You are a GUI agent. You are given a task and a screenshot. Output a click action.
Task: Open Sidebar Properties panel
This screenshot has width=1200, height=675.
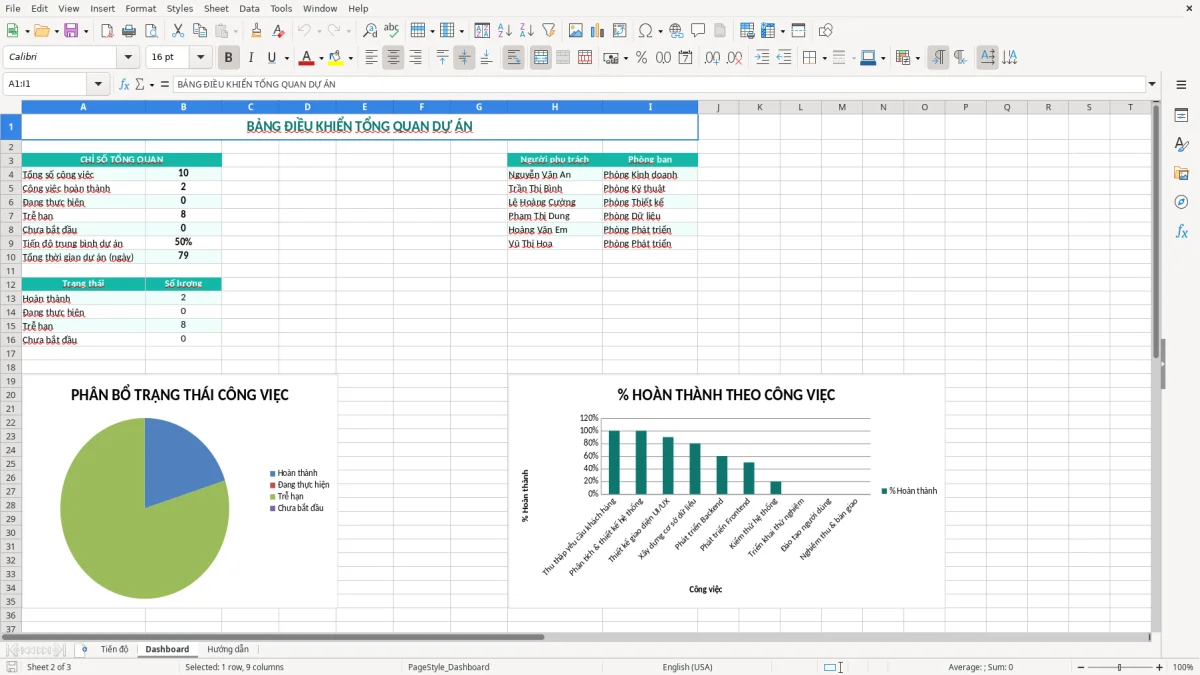[x=1181, y=116]
